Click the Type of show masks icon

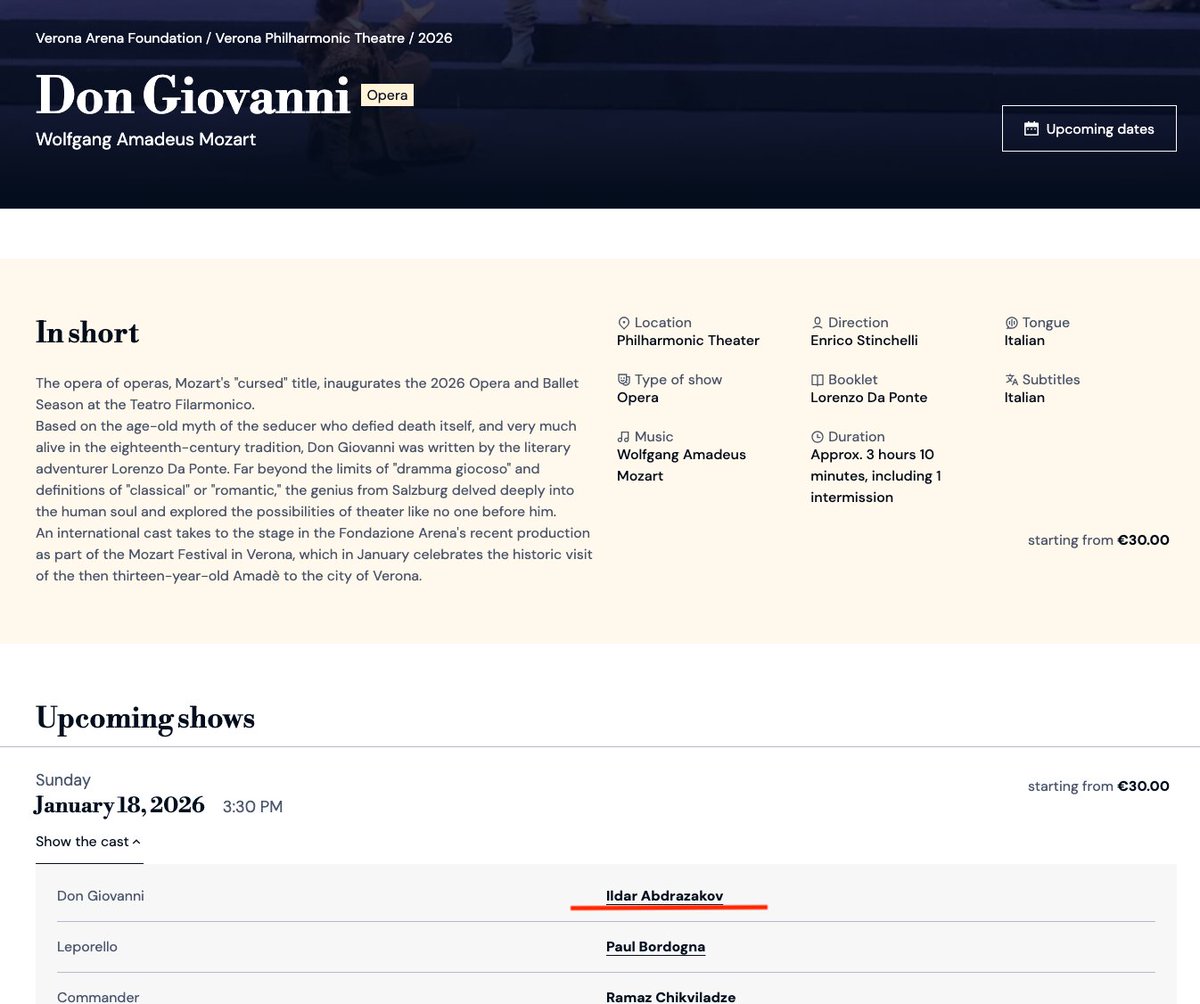[x=624, y=380]
